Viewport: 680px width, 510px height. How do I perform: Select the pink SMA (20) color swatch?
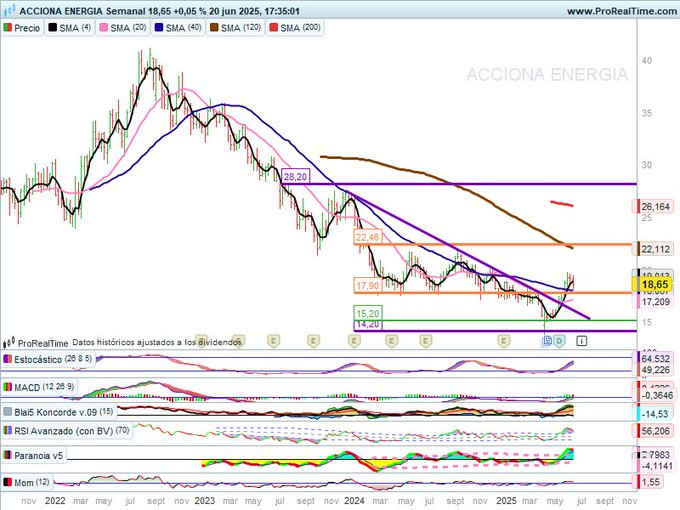tap(104, 28)
